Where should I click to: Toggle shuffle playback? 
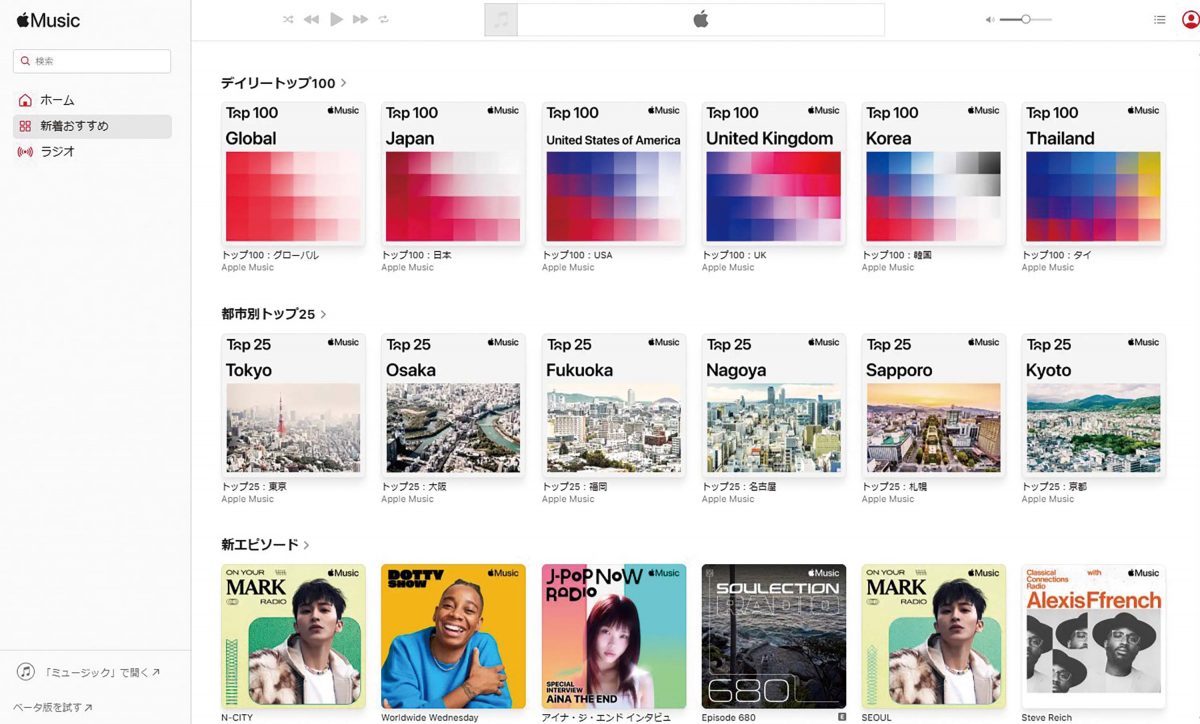(x=288, y=19)
